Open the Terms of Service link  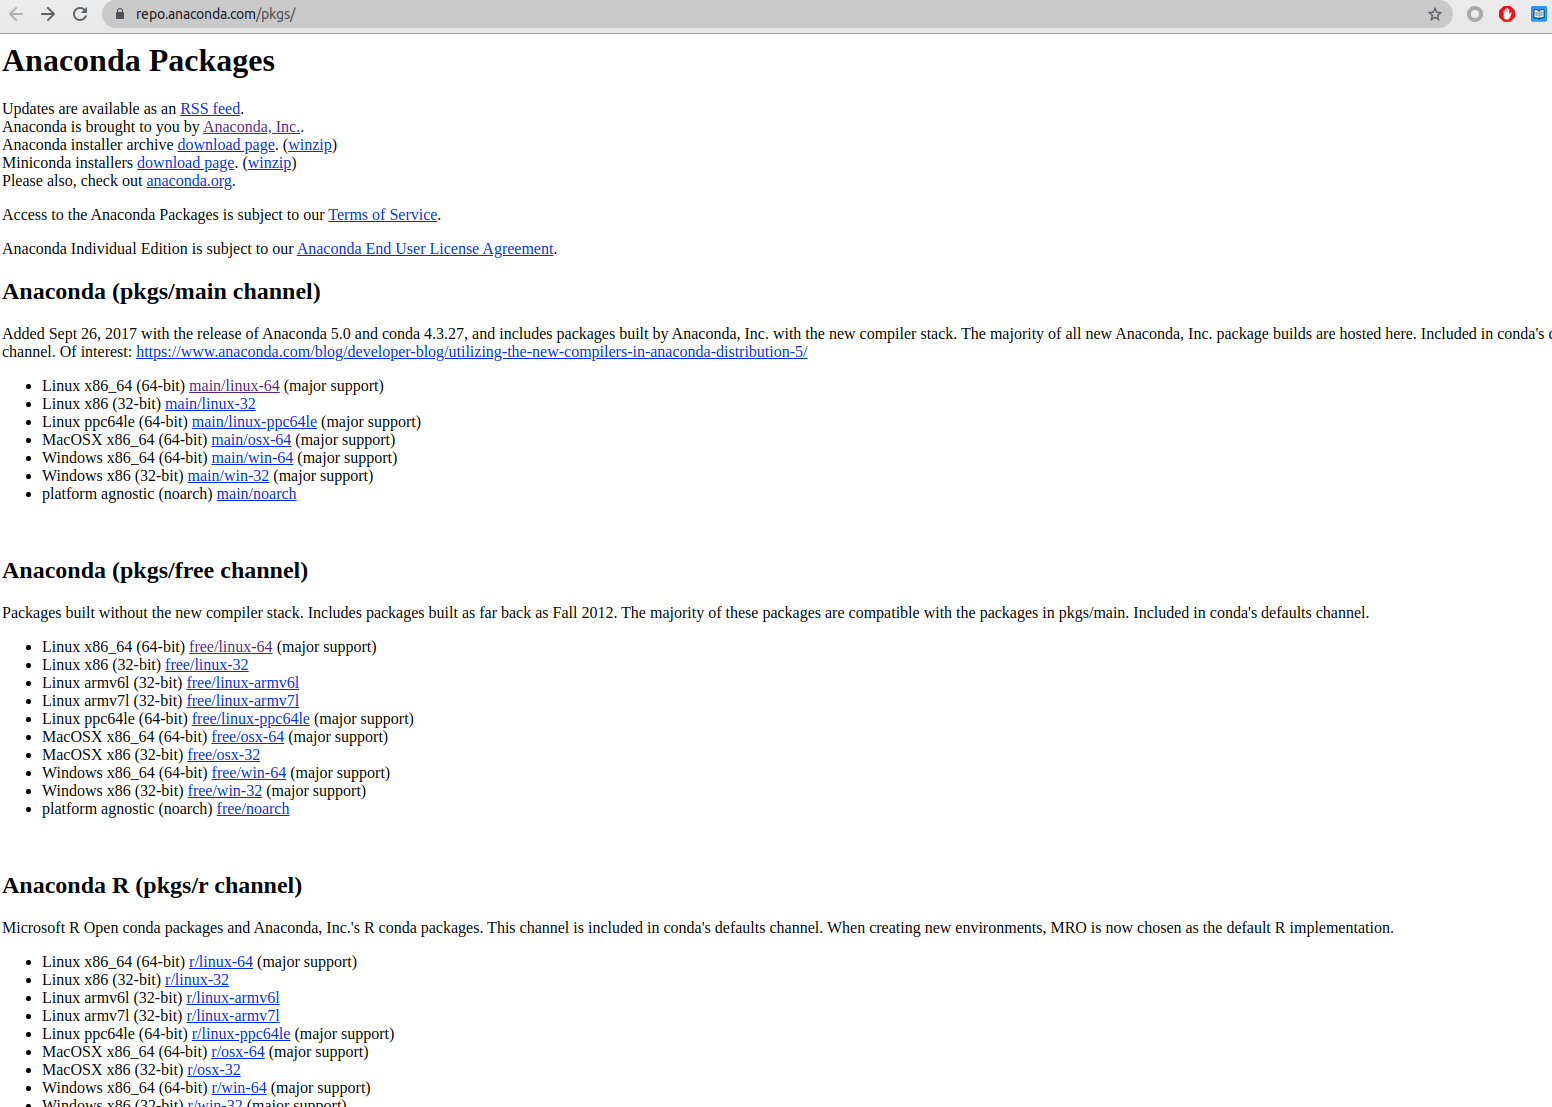[382, 215]
